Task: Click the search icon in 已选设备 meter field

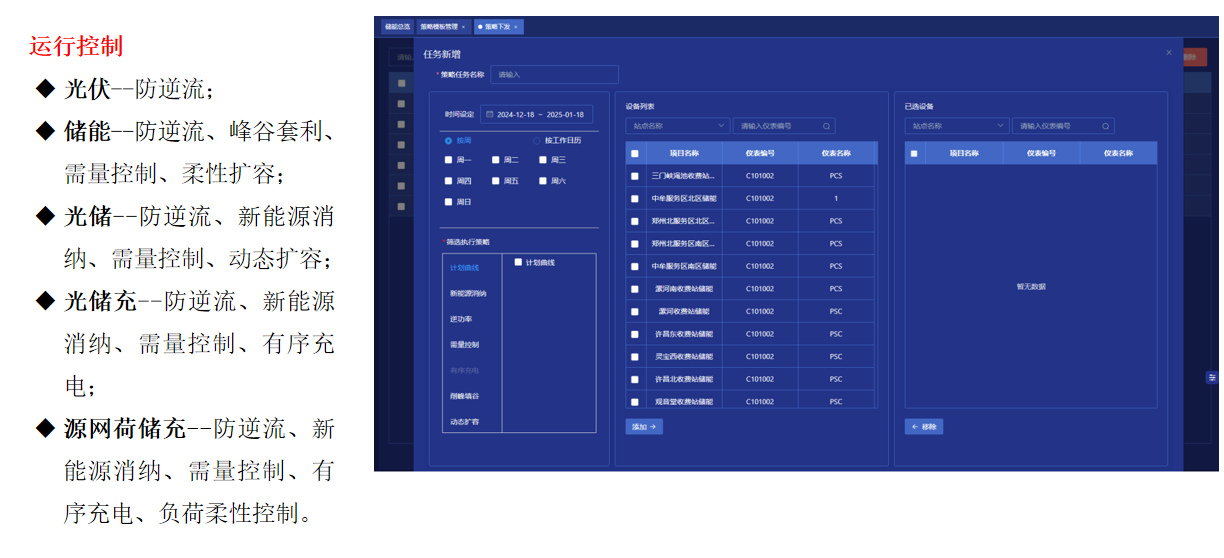Action: pyautogui.click(x=1105, y=126)
